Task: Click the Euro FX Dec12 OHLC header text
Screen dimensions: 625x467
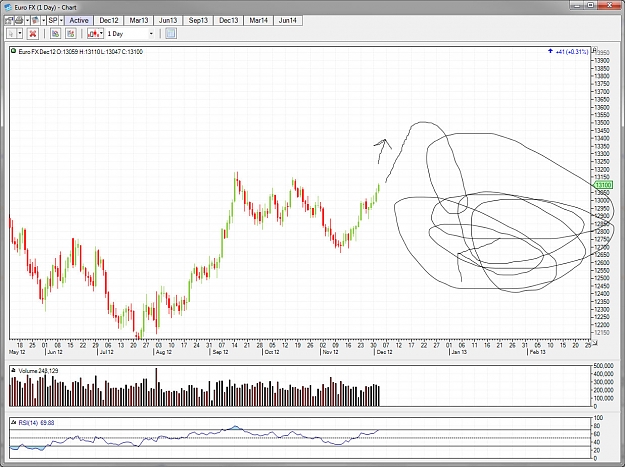Action: (80, 52)
